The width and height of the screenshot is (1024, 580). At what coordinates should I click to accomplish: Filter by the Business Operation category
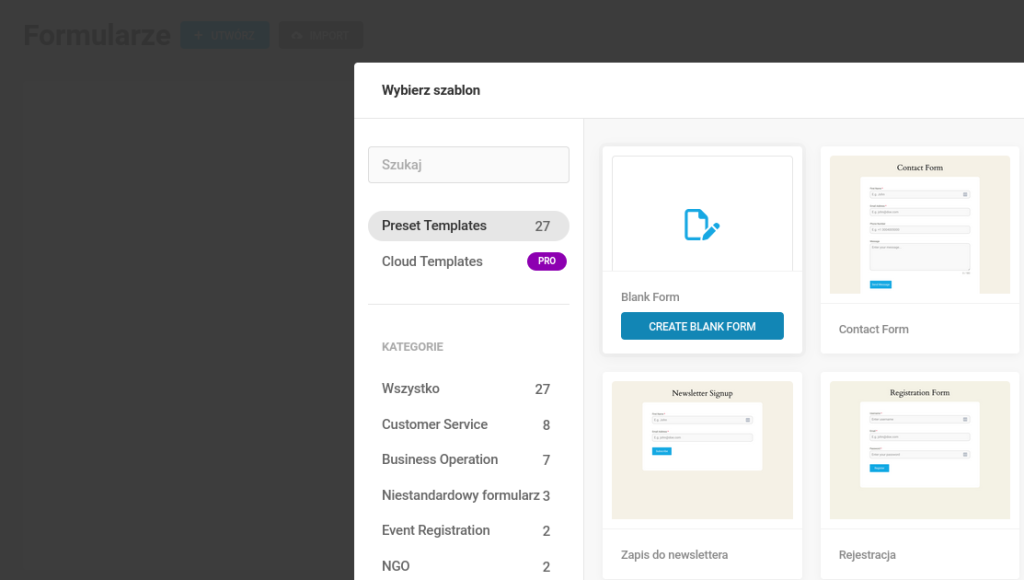pos(466,460)
